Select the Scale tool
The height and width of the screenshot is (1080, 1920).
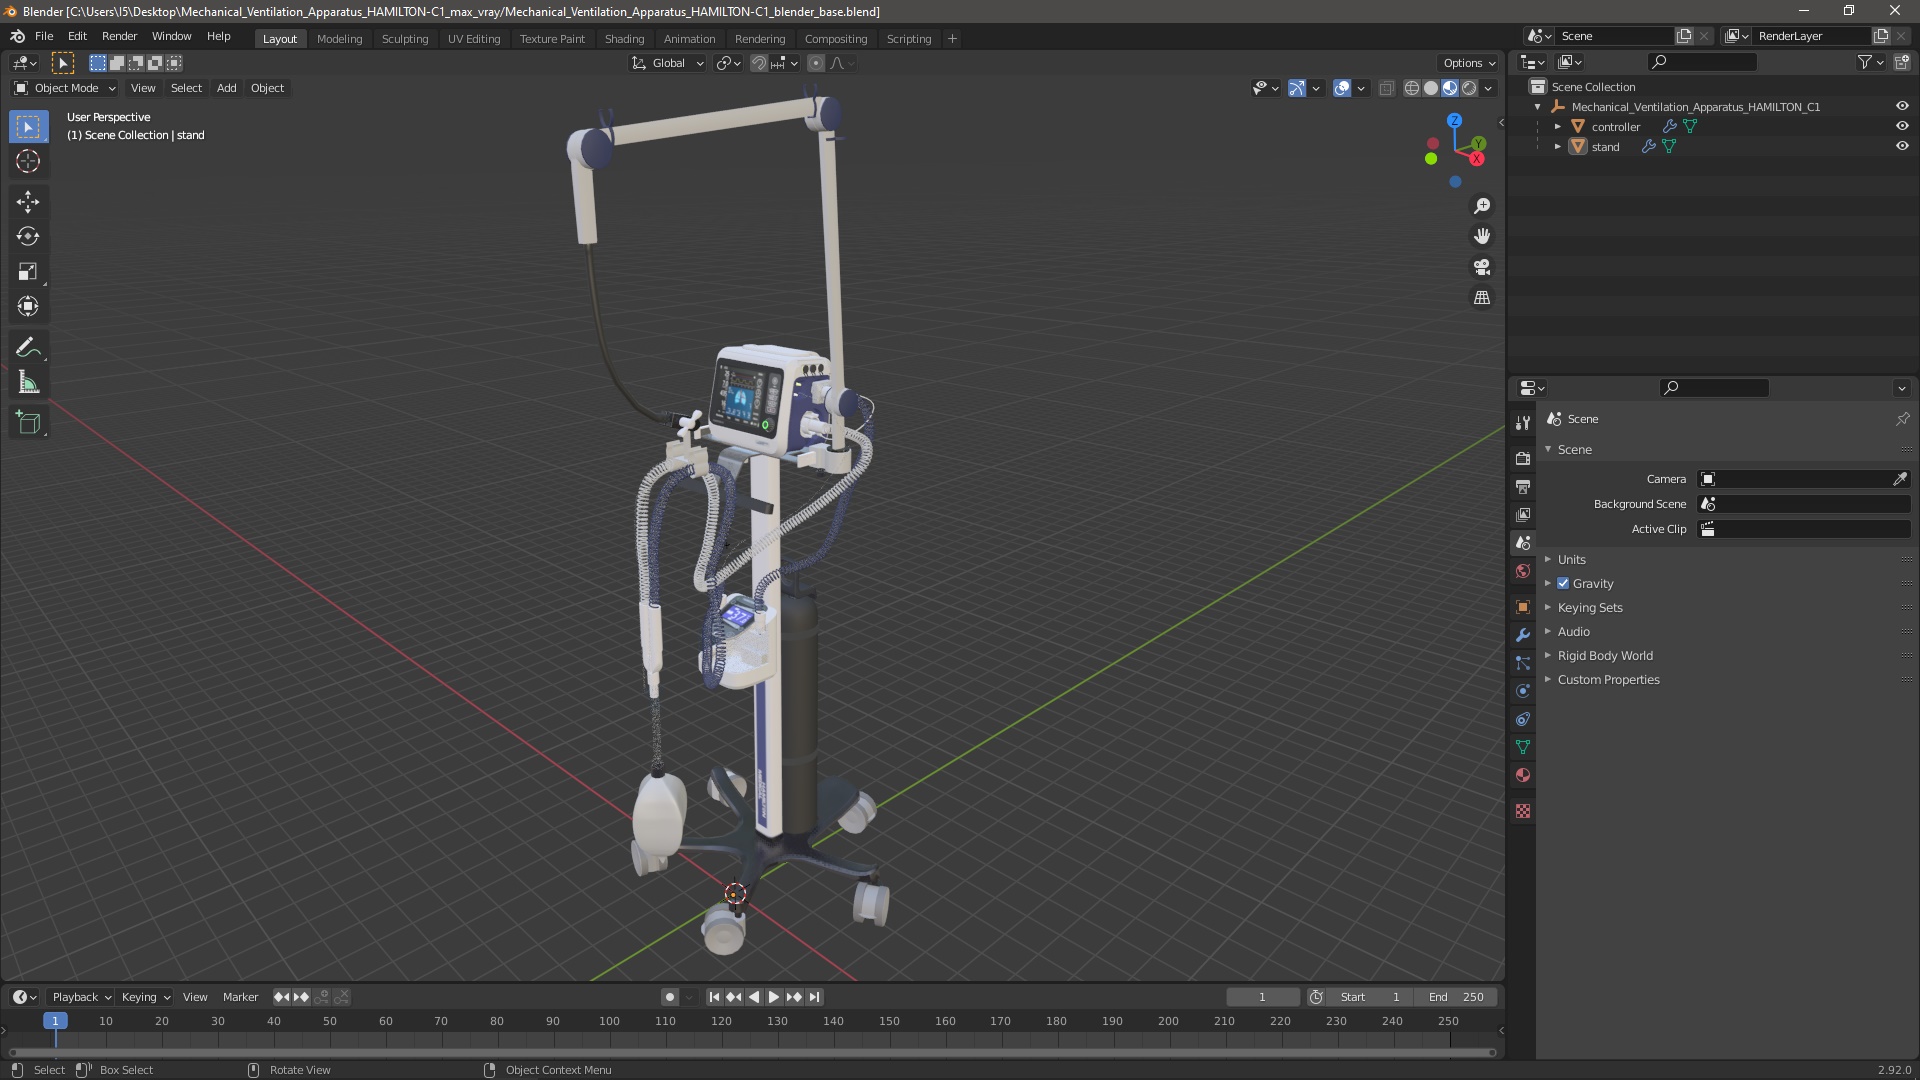point(28,272)
